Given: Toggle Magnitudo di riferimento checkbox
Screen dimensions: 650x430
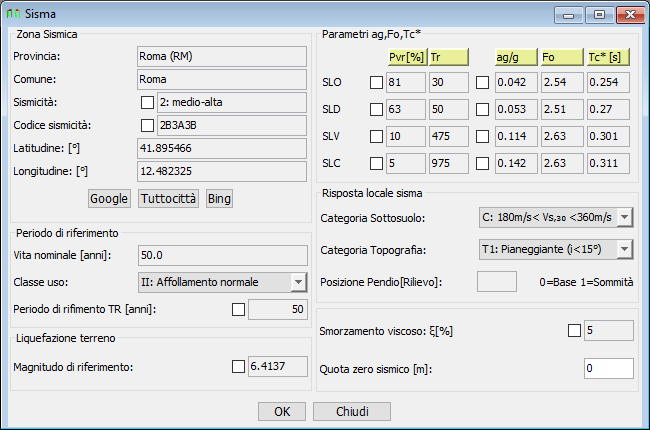Looking at the screenshot, I should coord(238,367).
